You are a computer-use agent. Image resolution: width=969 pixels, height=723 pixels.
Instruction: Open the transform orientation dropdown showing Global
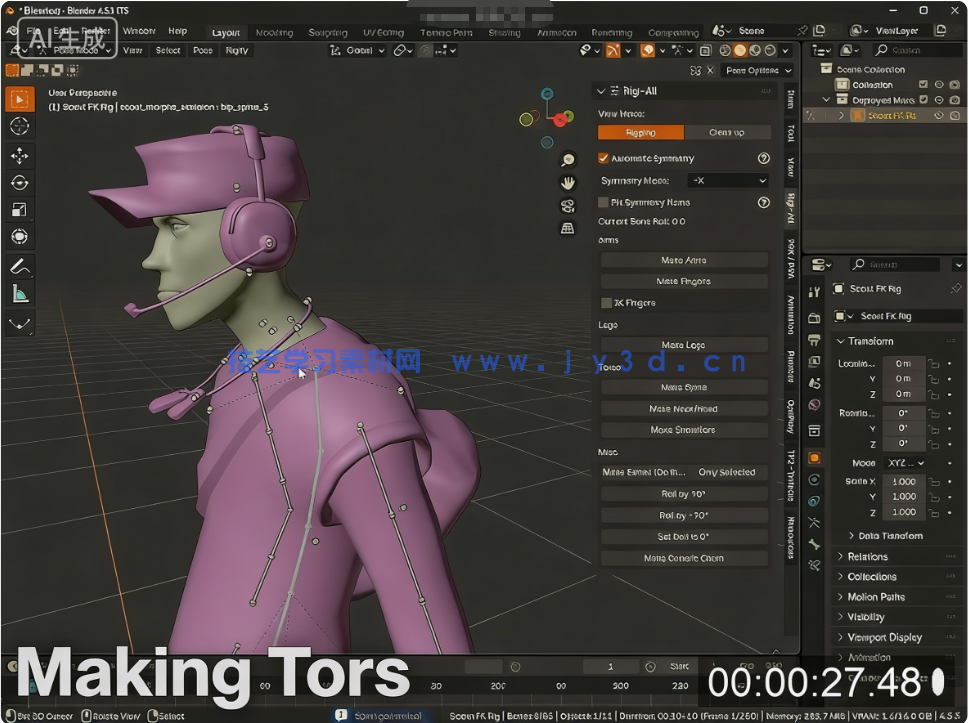(x=358, y=49)
